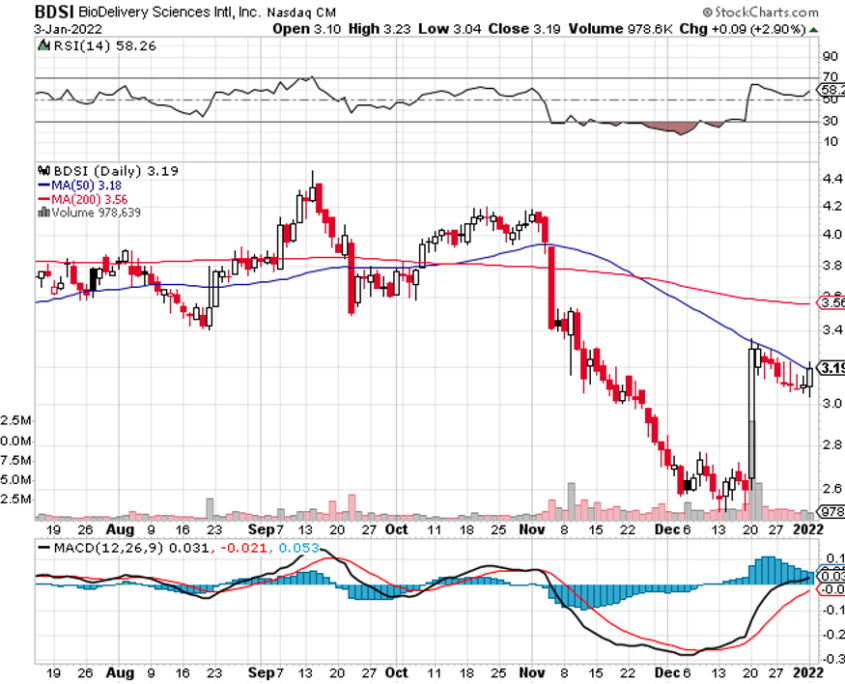Click the 2022 label on the date axis
The width and height of the screenshot is (845, 684).
point(806,529)
